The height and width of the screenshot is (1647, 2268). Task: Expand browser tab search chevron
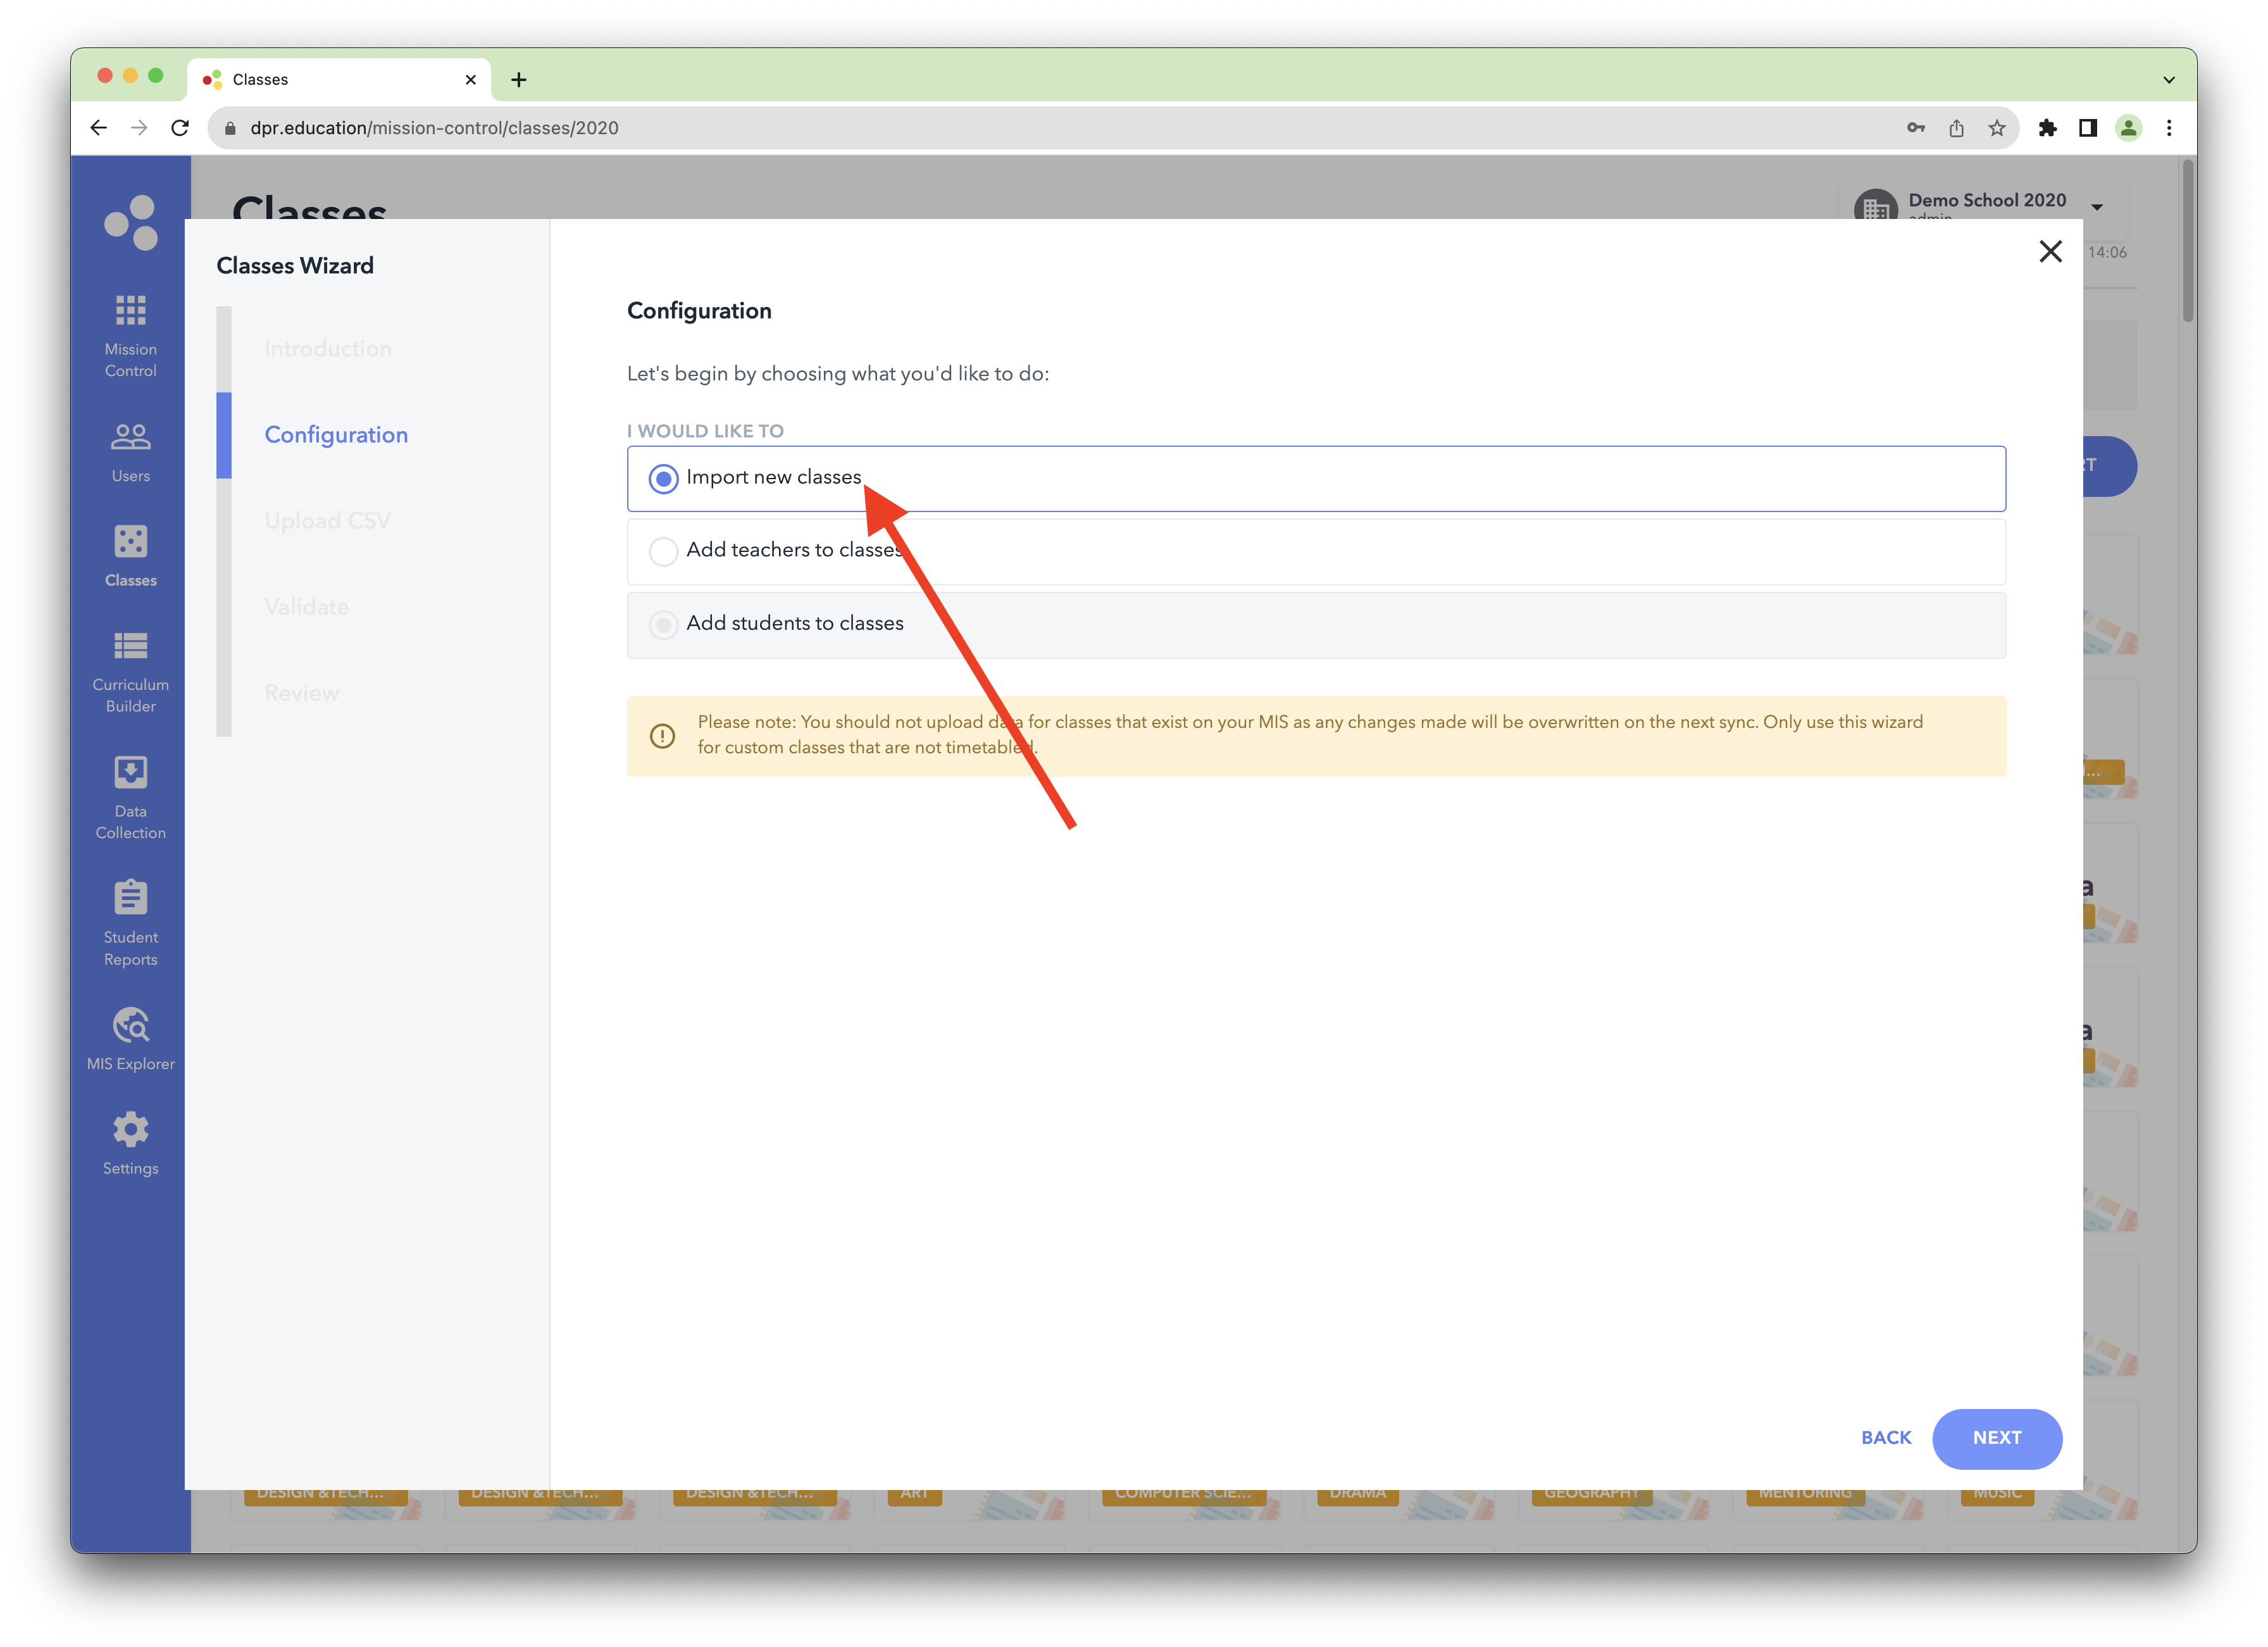pyautogui.click(x=2168, y=80)
